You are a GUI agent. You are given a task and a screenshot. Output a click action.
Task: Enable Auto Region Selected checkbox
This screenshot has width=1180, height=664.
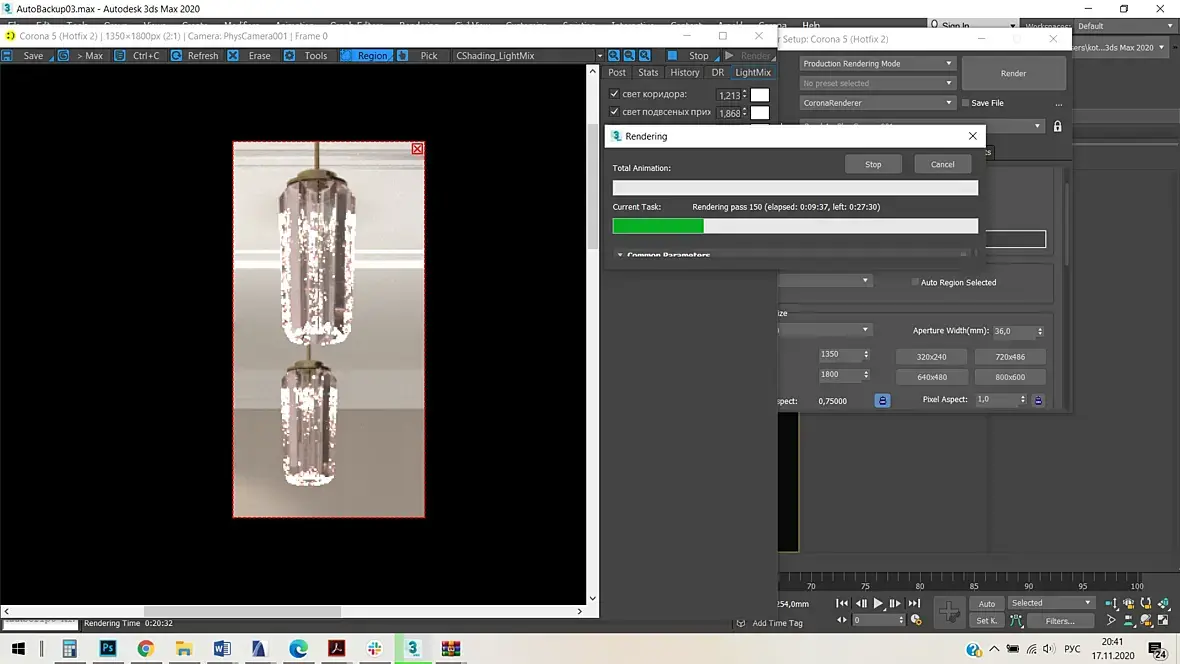tap(915, 282)
